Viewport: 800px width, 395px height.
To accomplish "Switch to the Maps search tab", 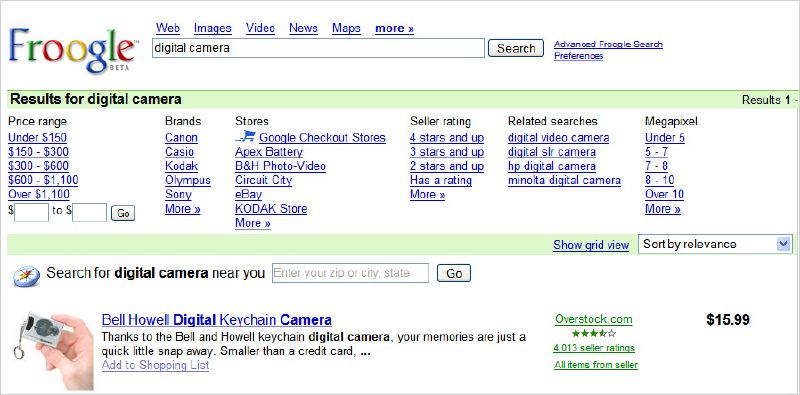I will pyautogui.click(x=346, y=28).
